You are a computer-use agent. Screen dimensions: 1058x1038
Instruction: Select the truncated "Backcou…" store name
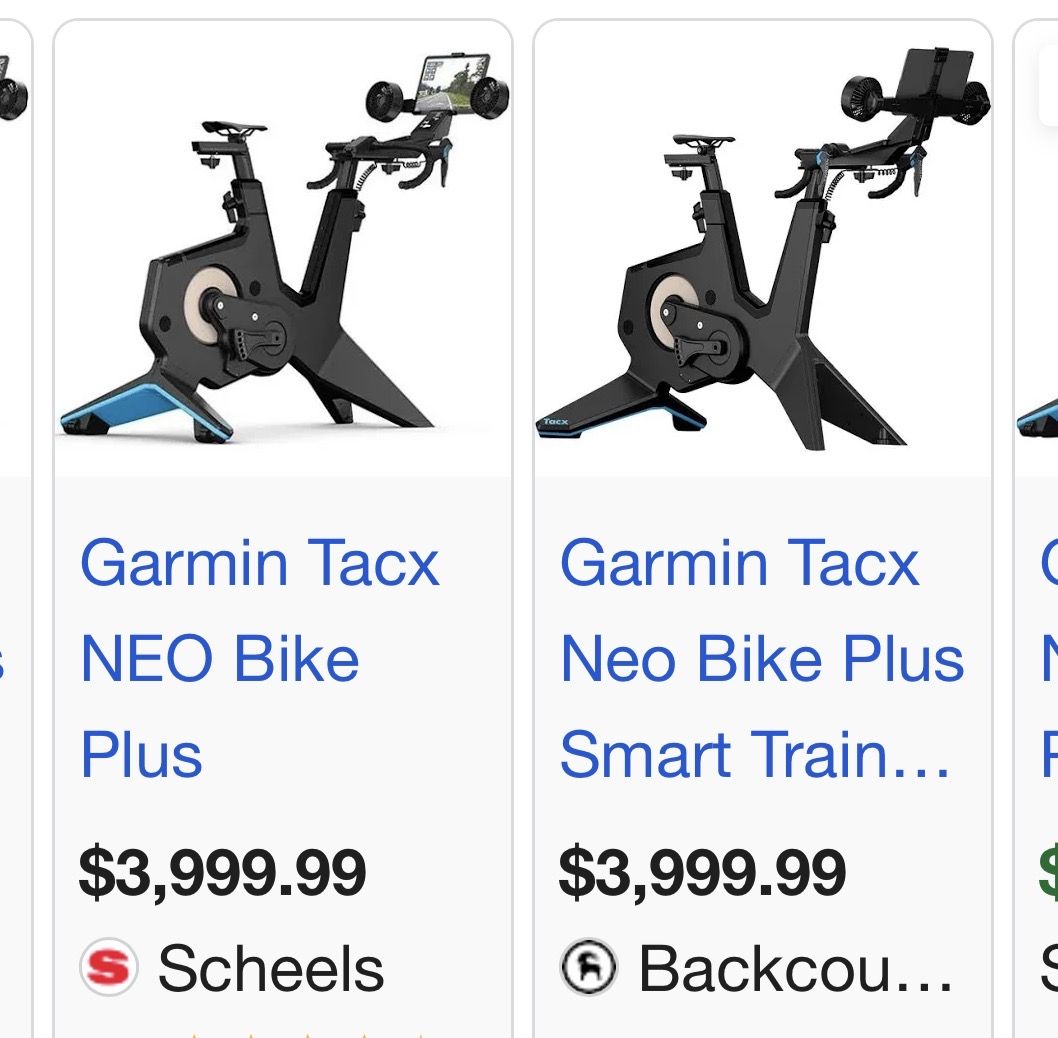tap(796, 968)
